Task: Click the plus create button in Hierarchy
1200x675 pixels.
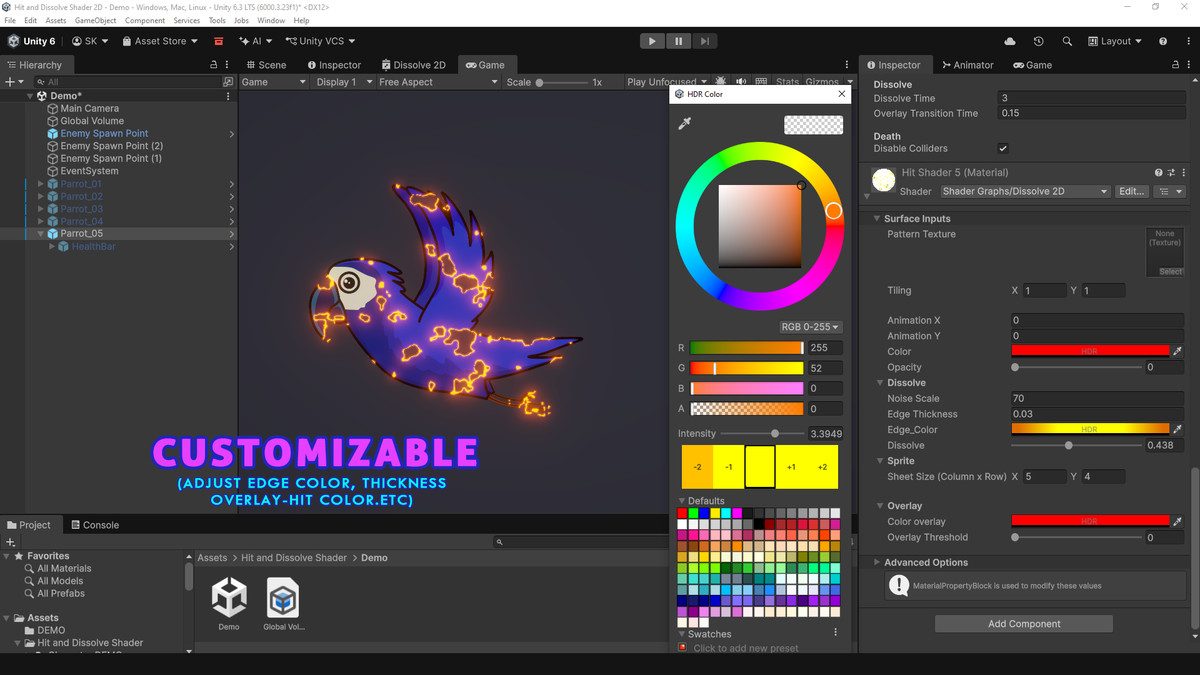Action: pyautogui.click(x=12, y=82)
